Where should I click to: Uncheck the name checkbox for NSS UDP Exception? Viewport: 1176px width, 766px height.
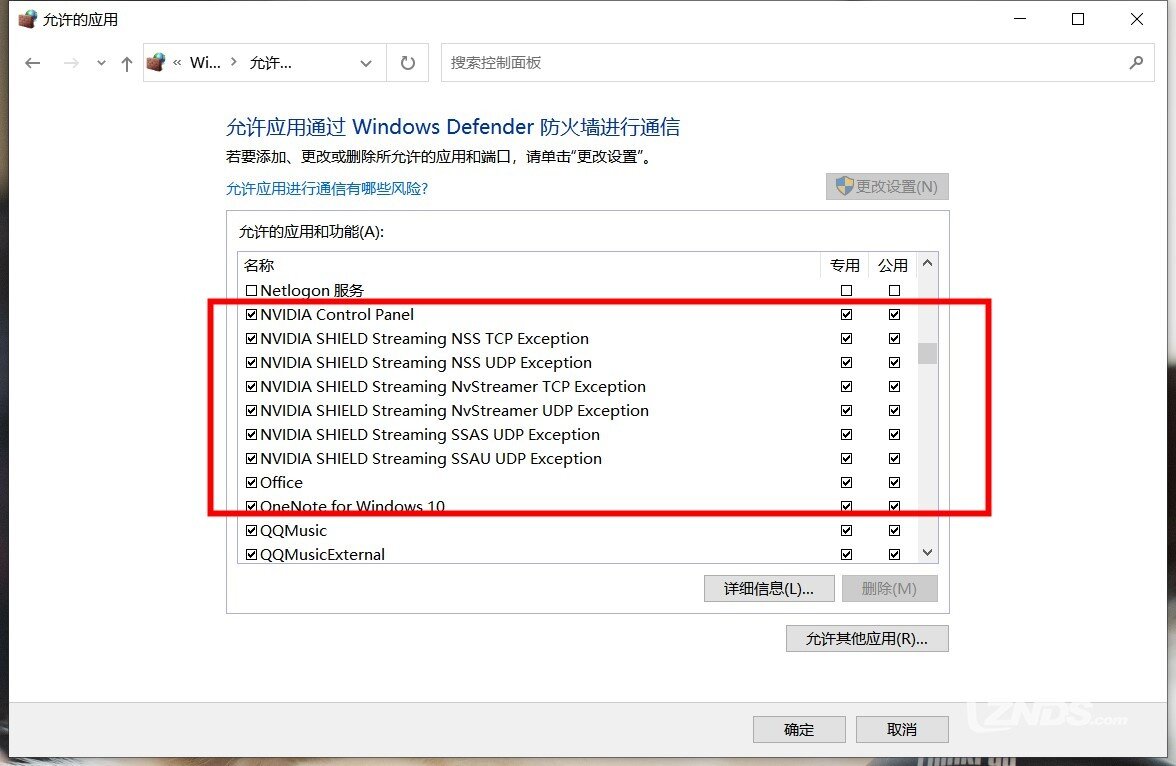tap(251, 362)
